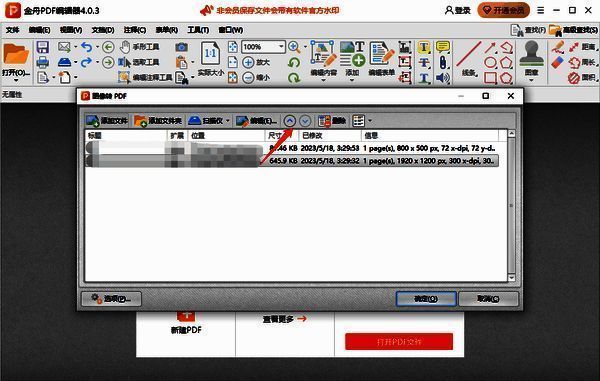Open the Window (窗口(W)) menu
This screenshot has height=381, width=600.
tap(230, 30)
